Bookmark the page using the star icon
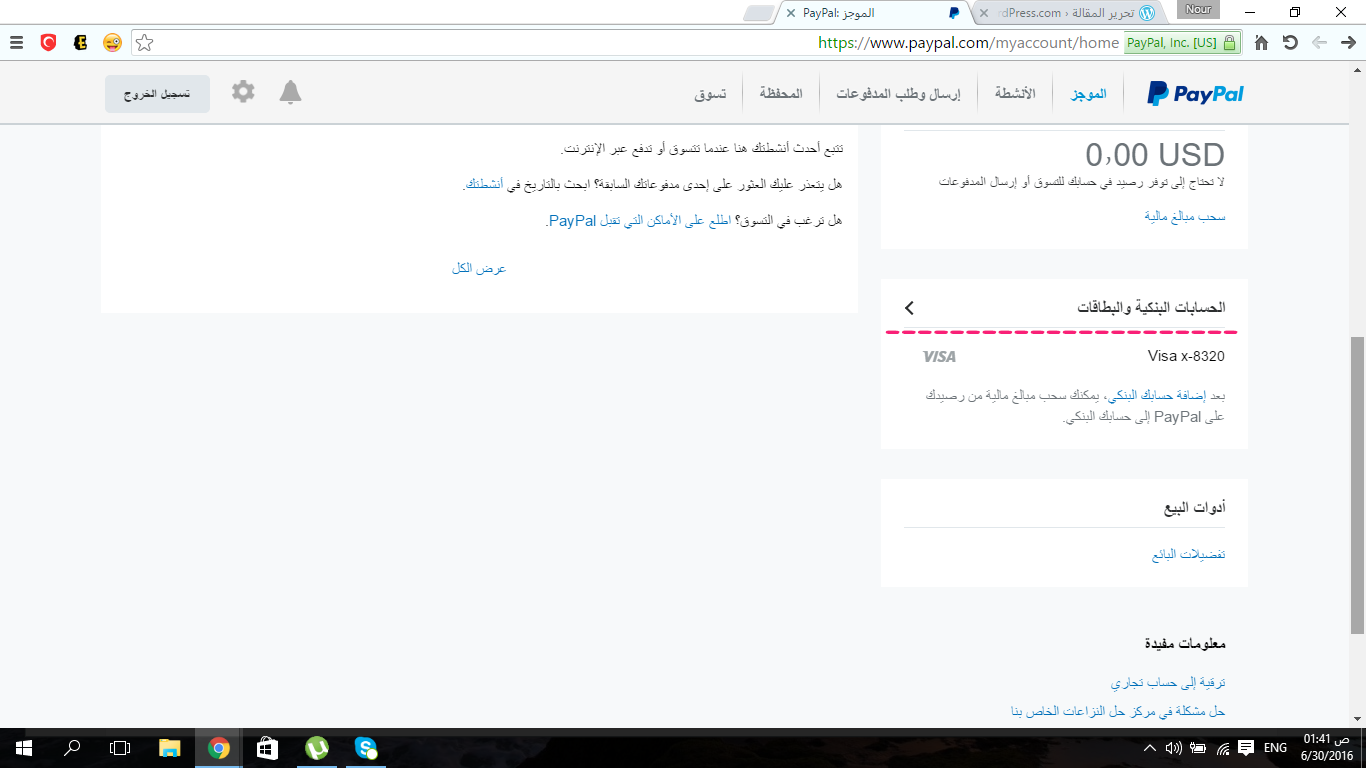Image resolution: width=1366 pixels, height=768 pixels. [x=146, y=42]
